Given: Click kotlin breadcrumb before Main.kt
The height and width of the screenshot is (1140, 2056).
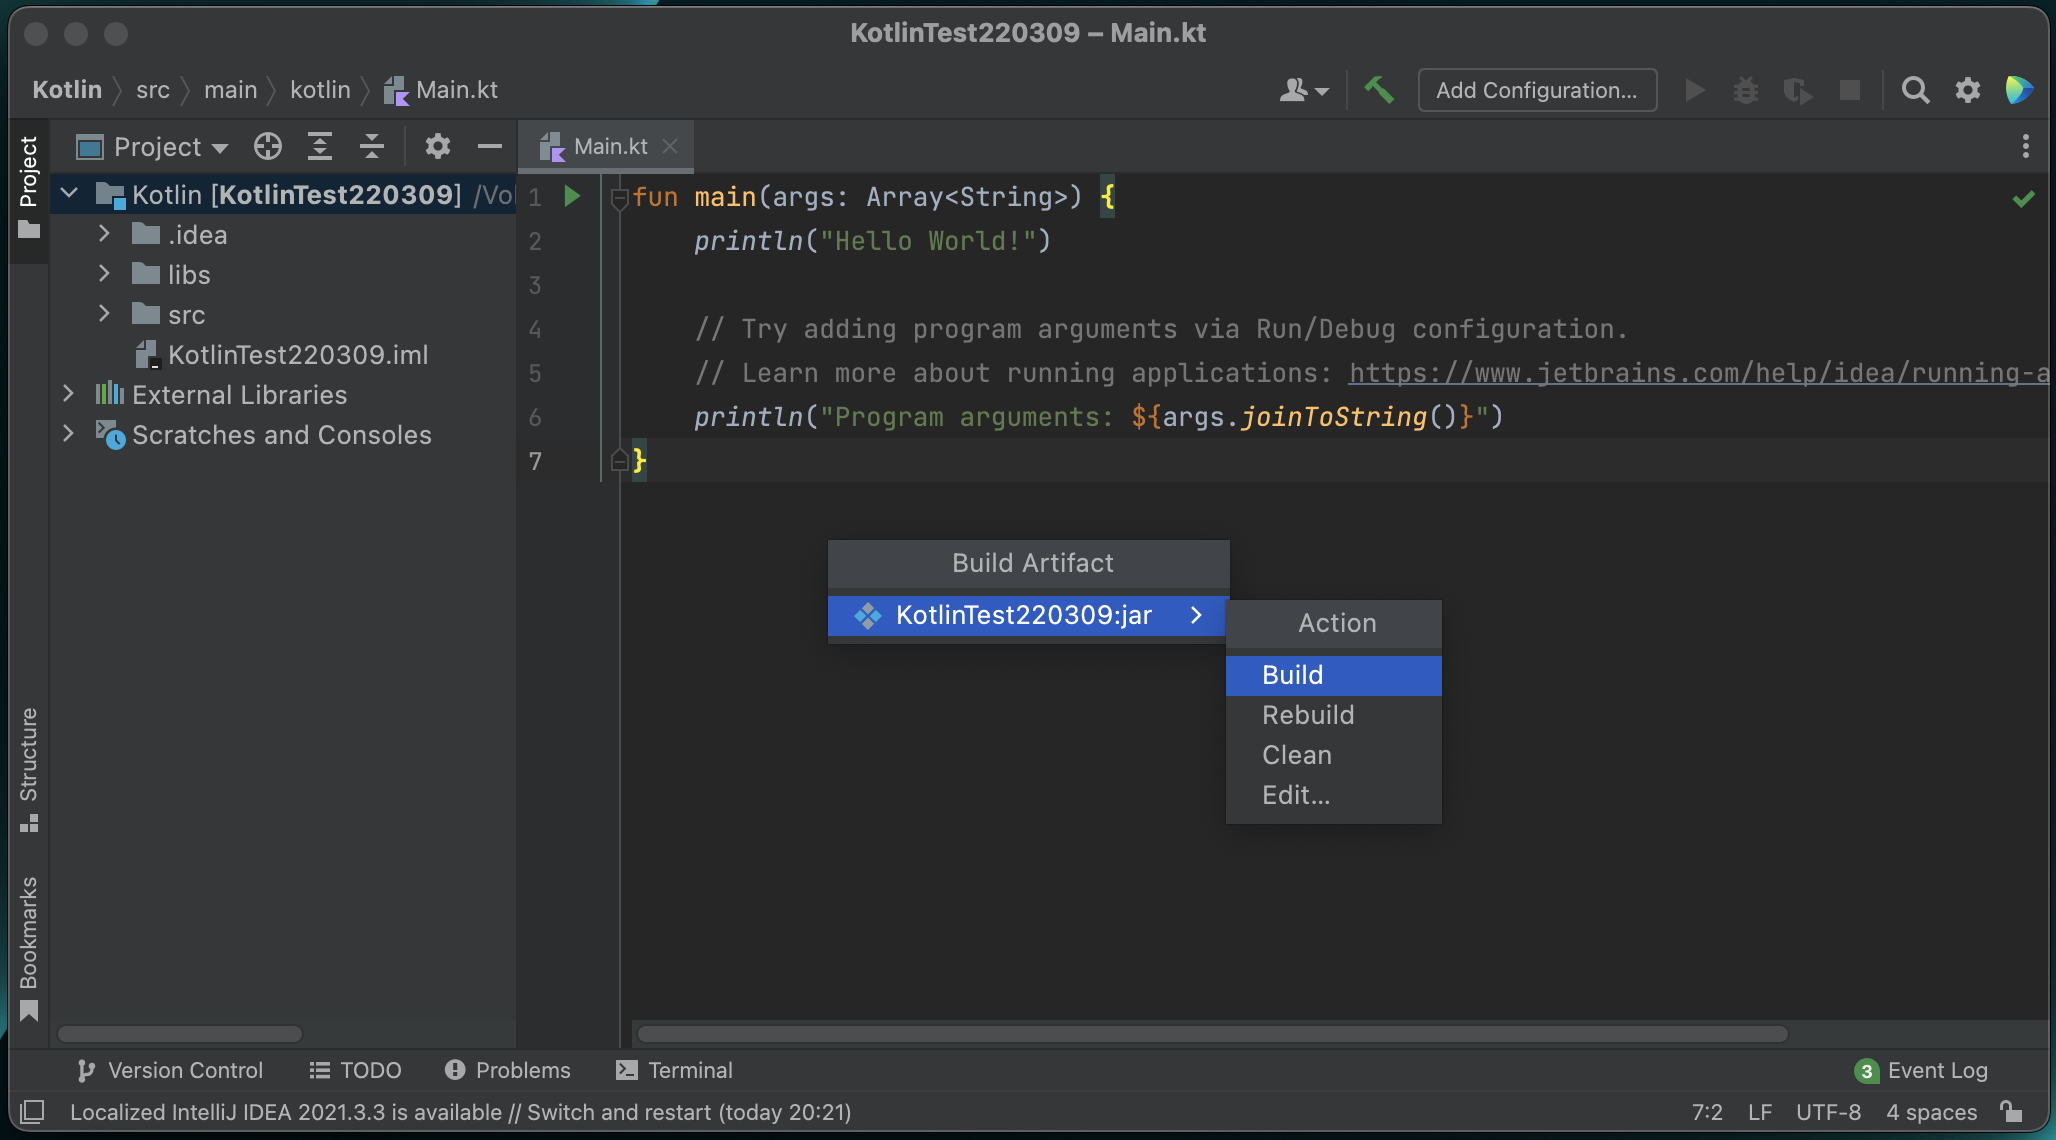Looking at the screenshot, I should pos(320,90).
